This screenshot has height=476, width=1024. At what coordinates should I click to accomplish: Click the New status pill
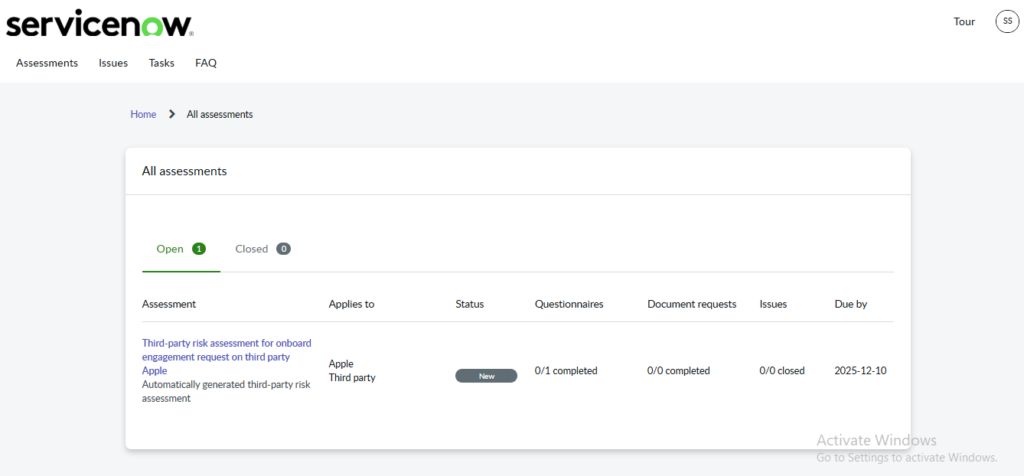coord(486,376)
